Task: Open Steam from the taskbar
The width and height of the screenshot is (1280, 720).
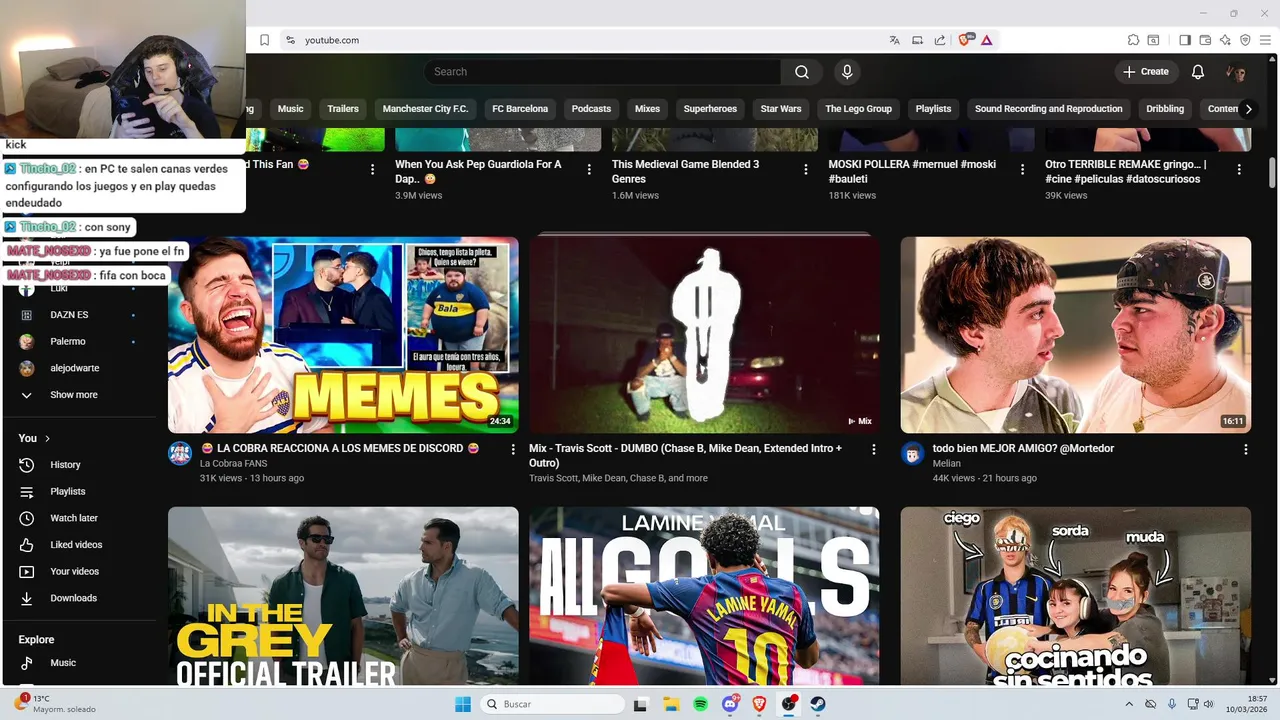Action: (818, 704)
